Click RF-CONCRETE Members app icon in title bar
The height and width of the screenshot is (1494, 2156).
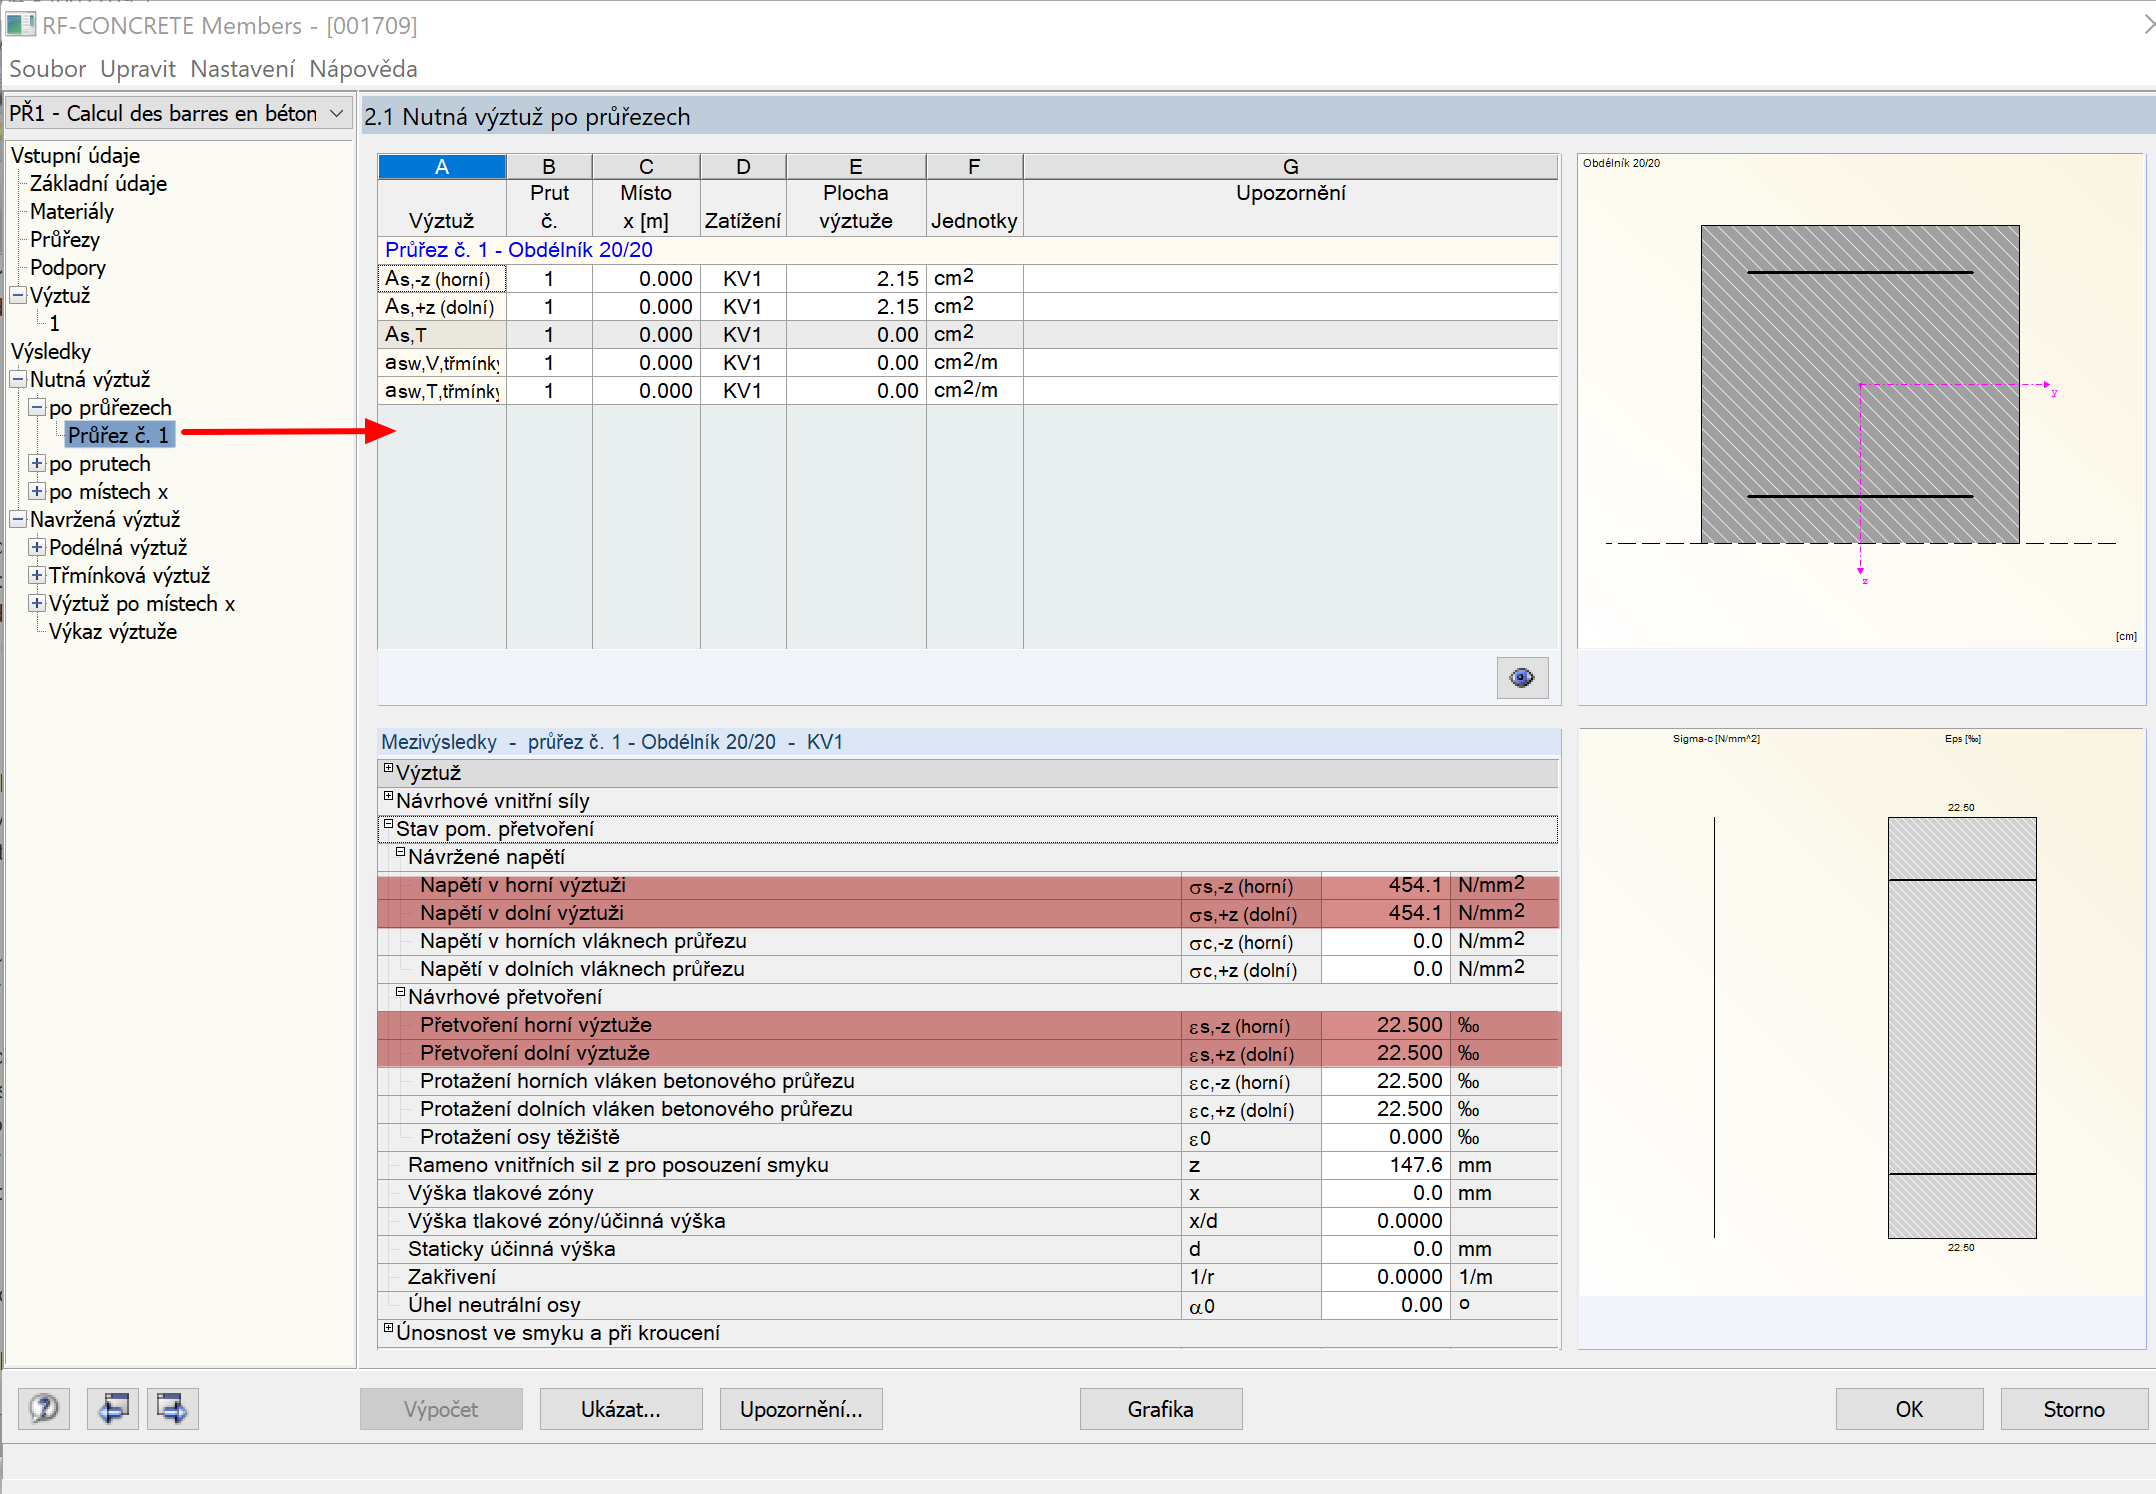(x=20, y=25)
